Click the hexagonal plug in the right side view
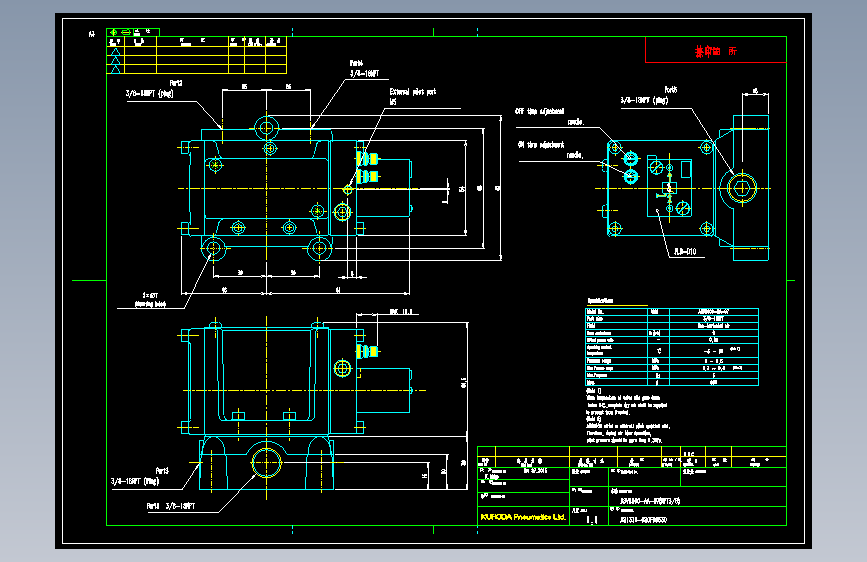867x562 pixels. pyautogui.click(x=741, y=188)
